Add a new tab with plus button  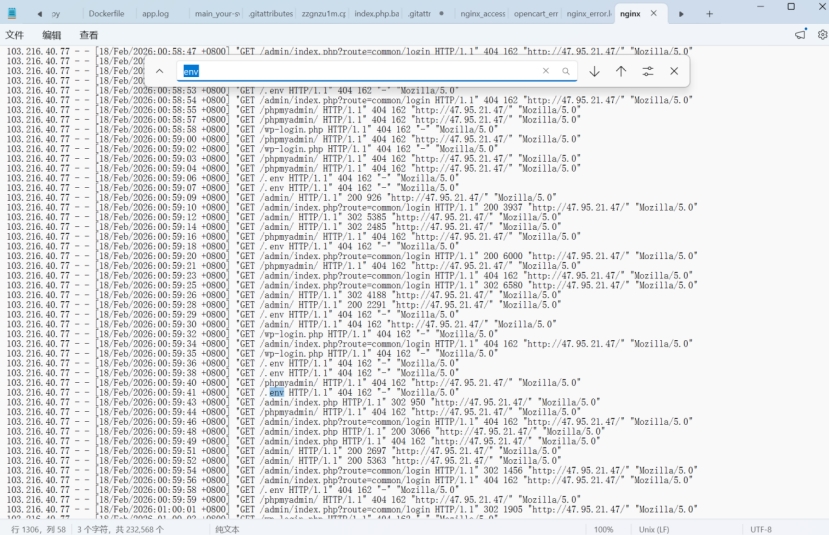point(710,14)
